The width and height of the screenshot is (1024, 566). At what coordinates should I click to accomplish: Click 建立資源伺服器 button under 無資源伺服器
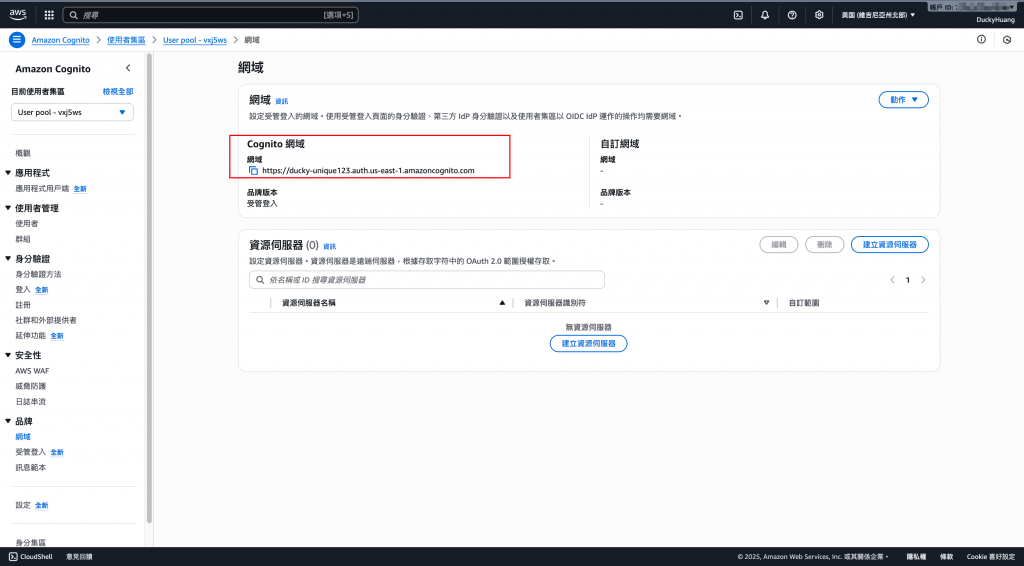point(588,344)
